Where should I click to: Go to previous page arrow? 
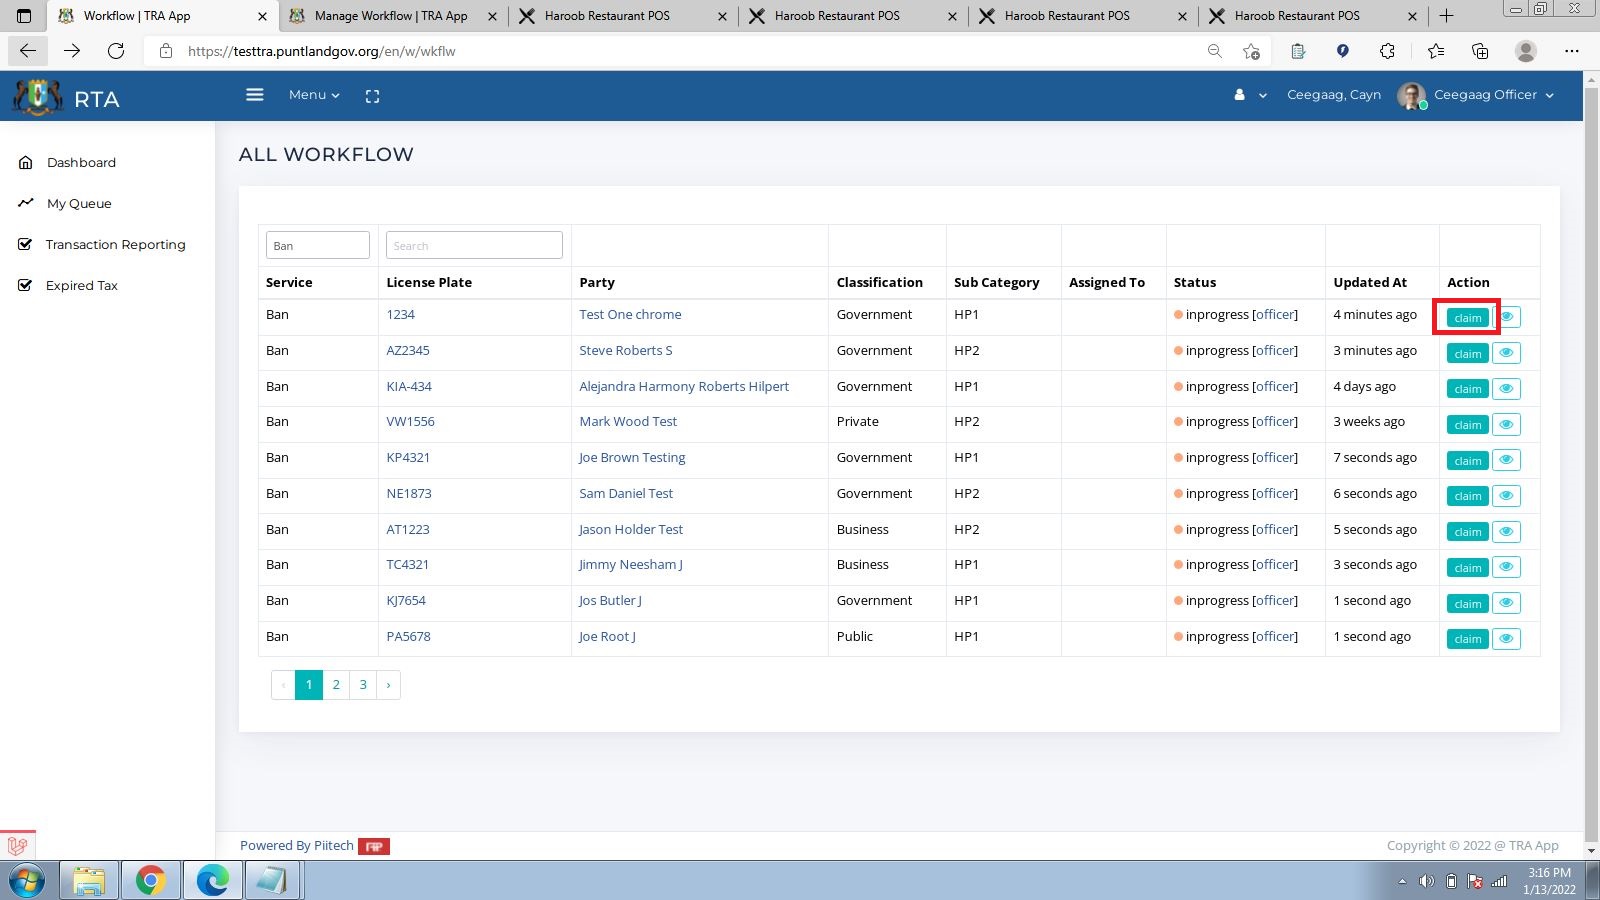coord(284,685)
